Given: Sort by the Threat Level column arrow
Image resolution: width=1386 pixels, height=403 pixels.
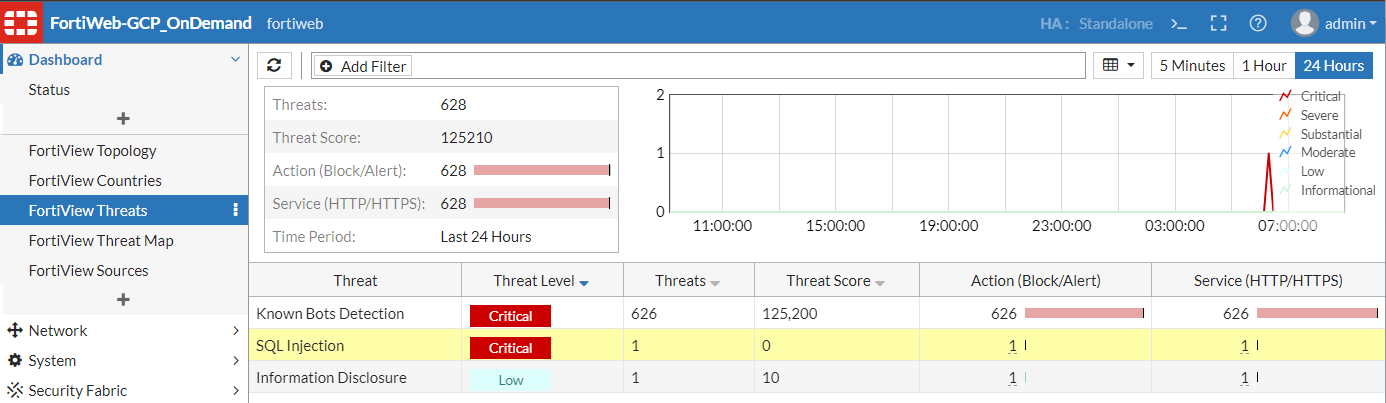Looking at the screenshot, I should coord(584,284).
